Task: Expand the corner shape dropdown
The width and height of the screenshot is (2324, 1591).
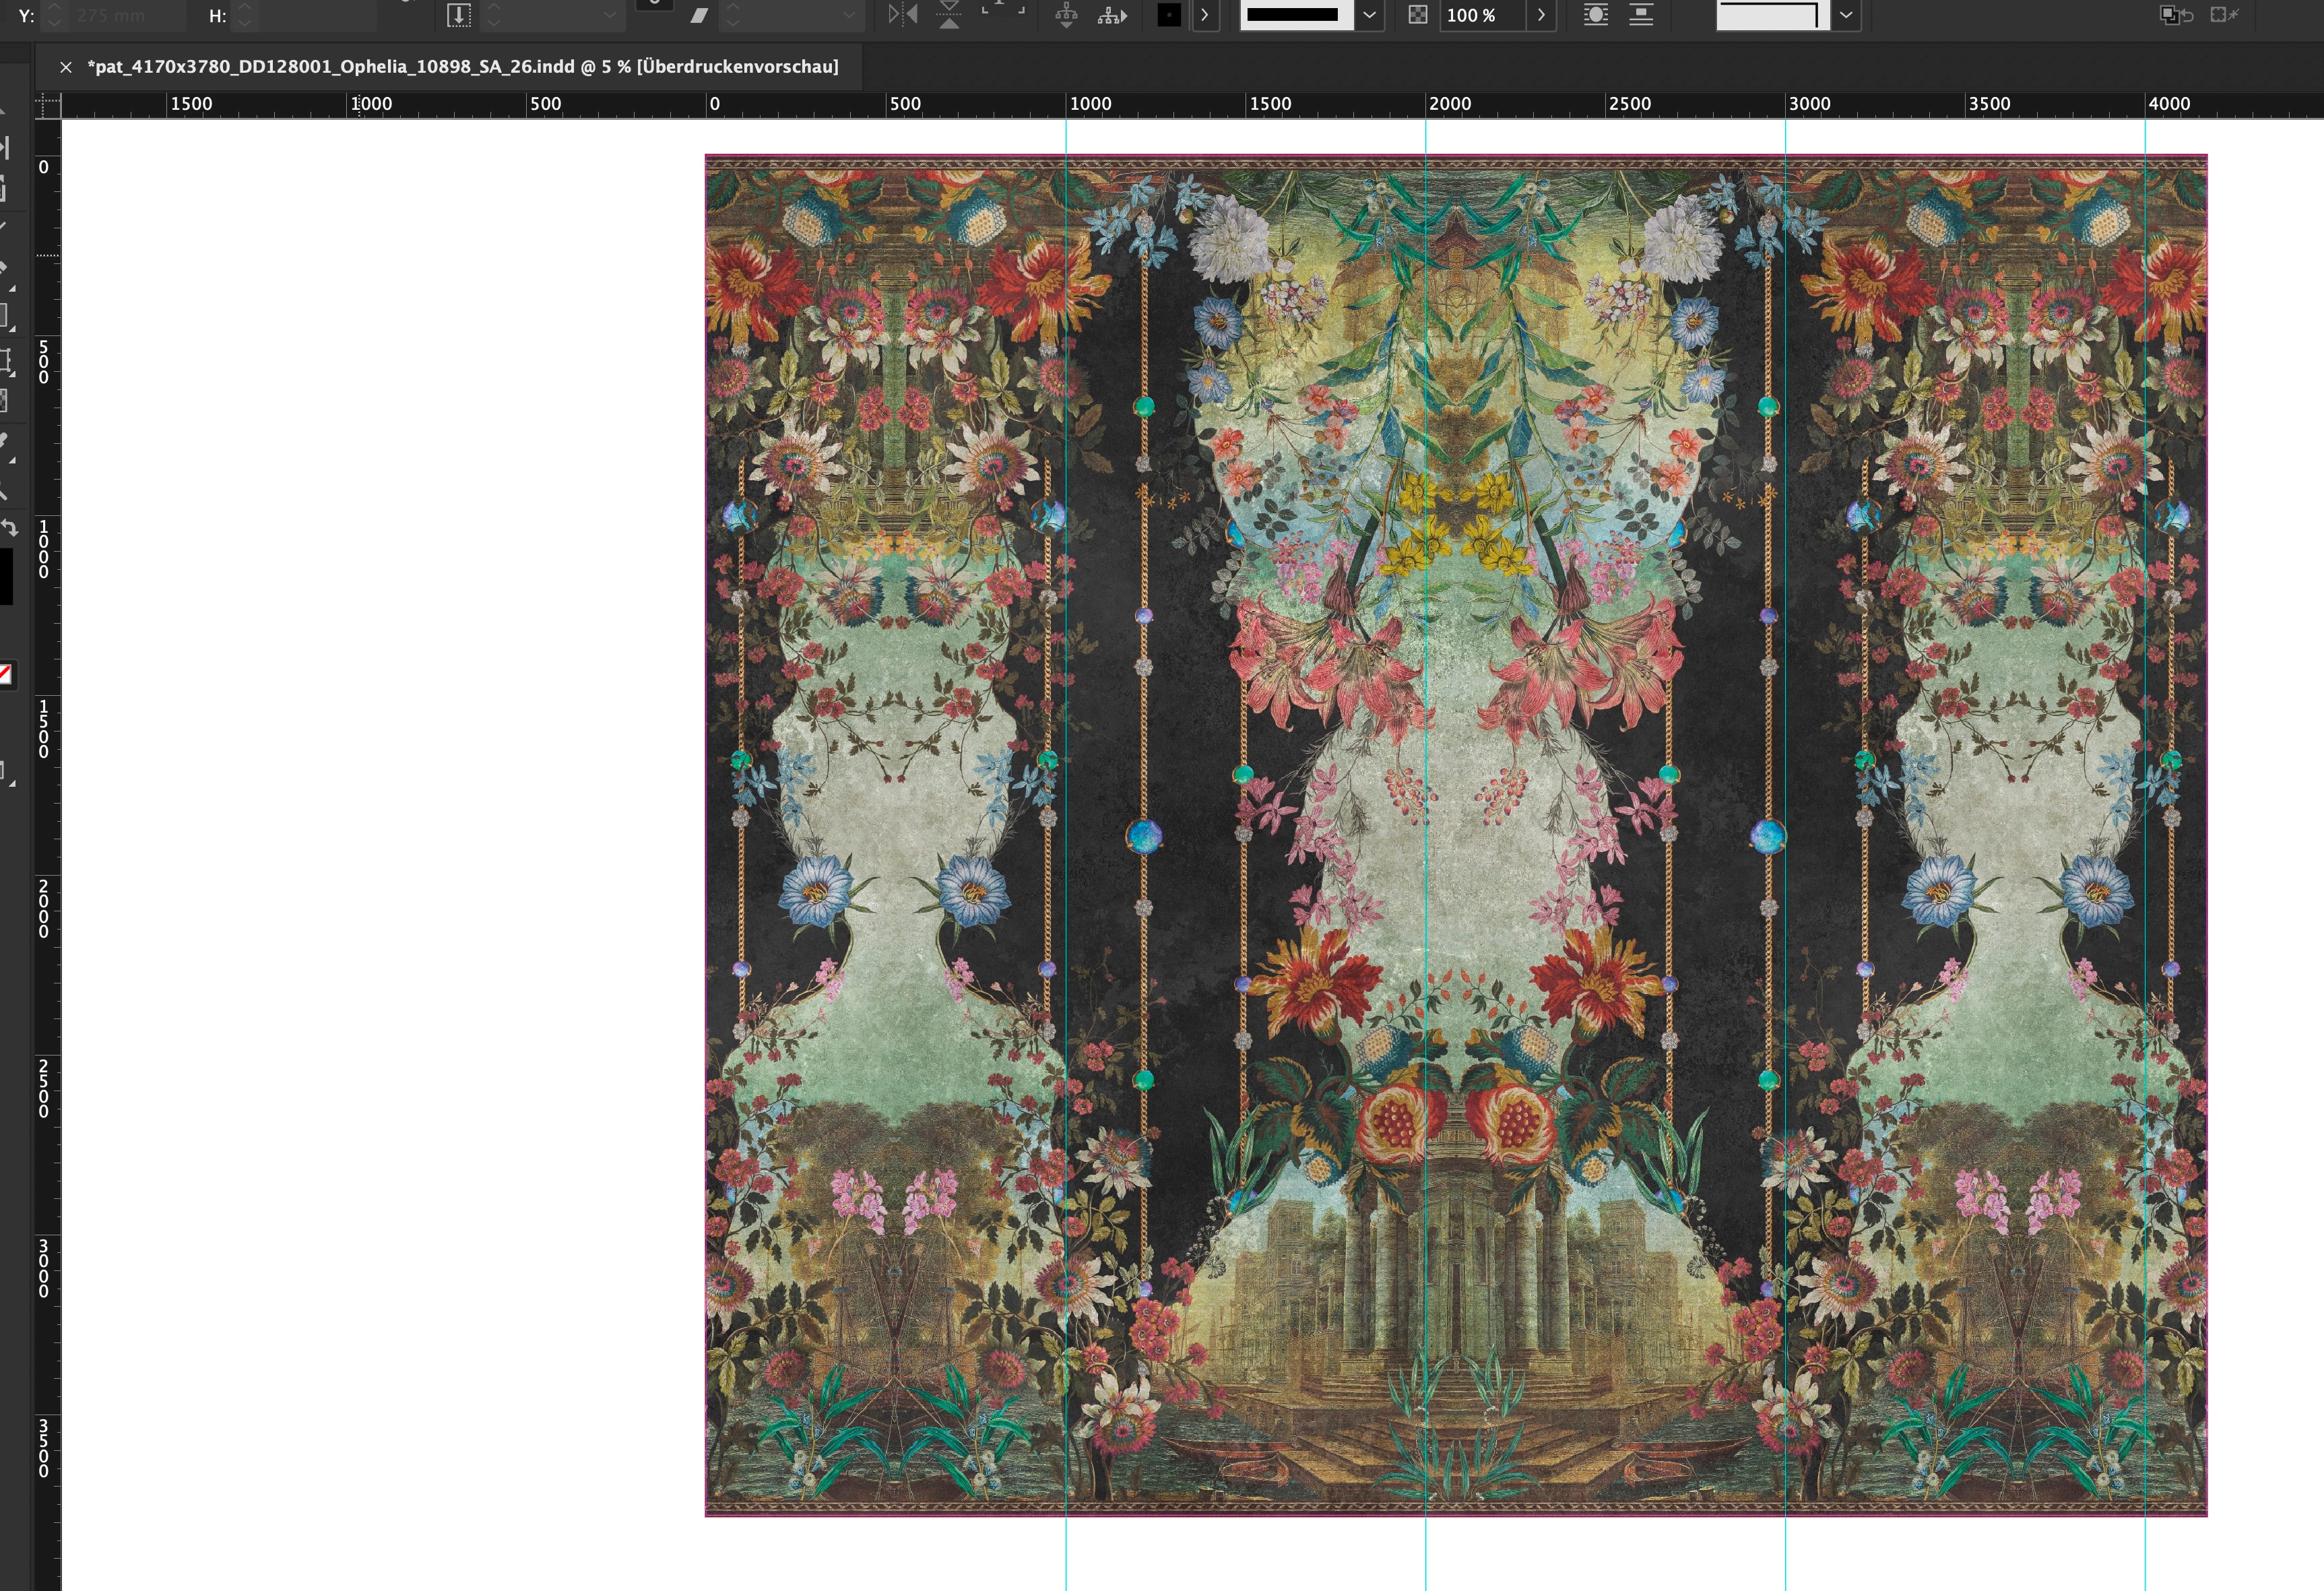Action: pos(1846,15)
